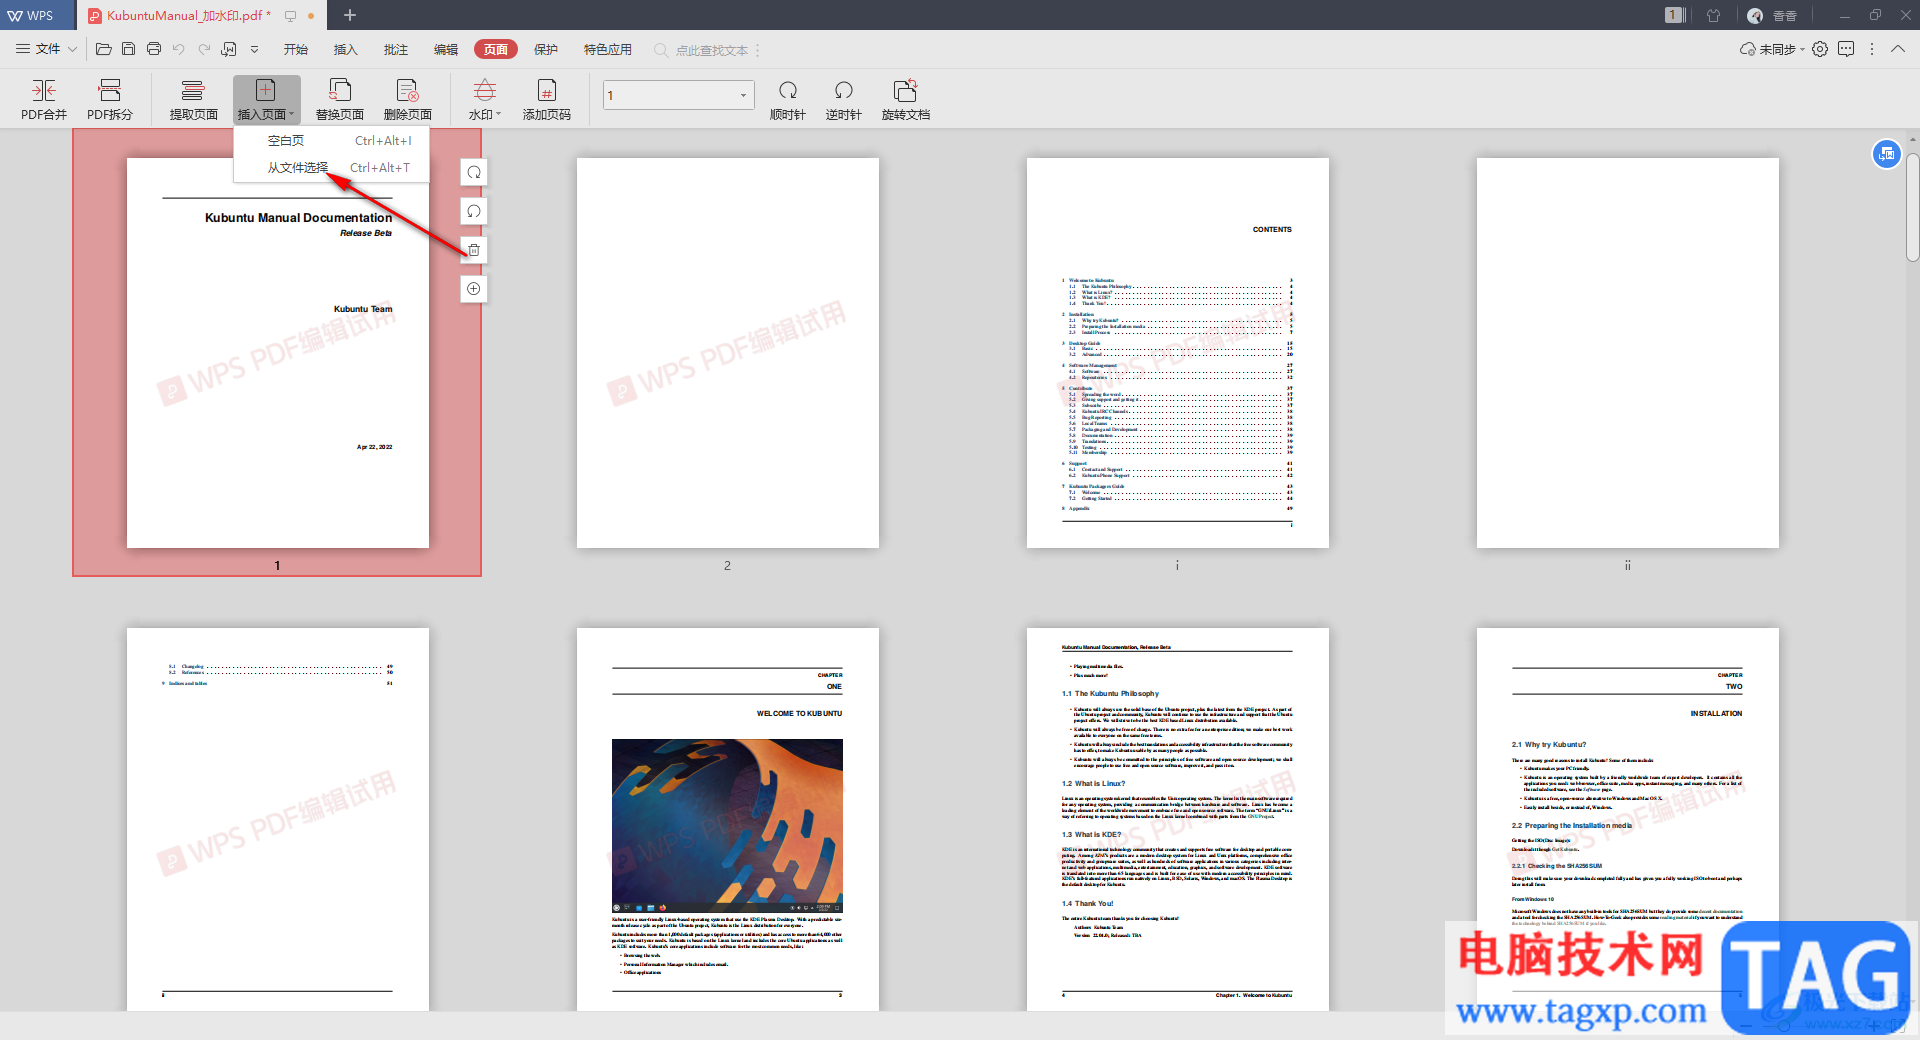1920x1040 pixels.
Task: Open a new tab with the plus button
Action: 350,15
